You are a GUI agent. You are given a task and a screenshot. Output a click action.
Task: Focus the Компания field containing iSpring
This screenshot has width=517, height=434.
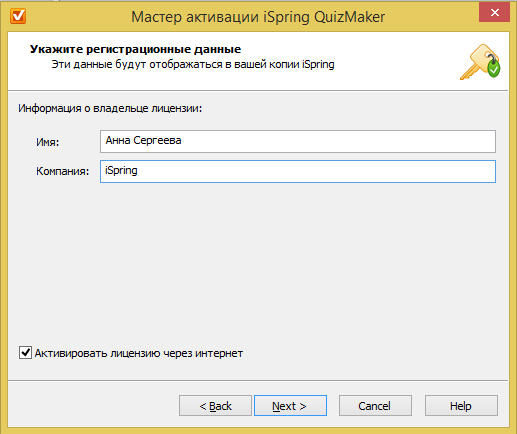tap(298, 171)
